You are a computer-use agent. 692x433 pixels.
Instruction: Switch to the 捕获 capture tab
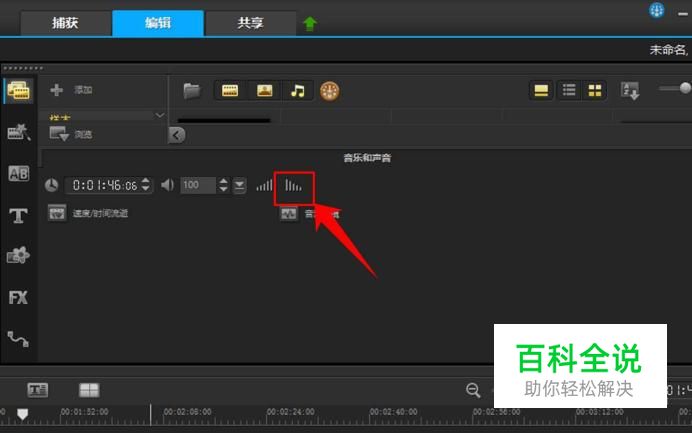[65, 23]
